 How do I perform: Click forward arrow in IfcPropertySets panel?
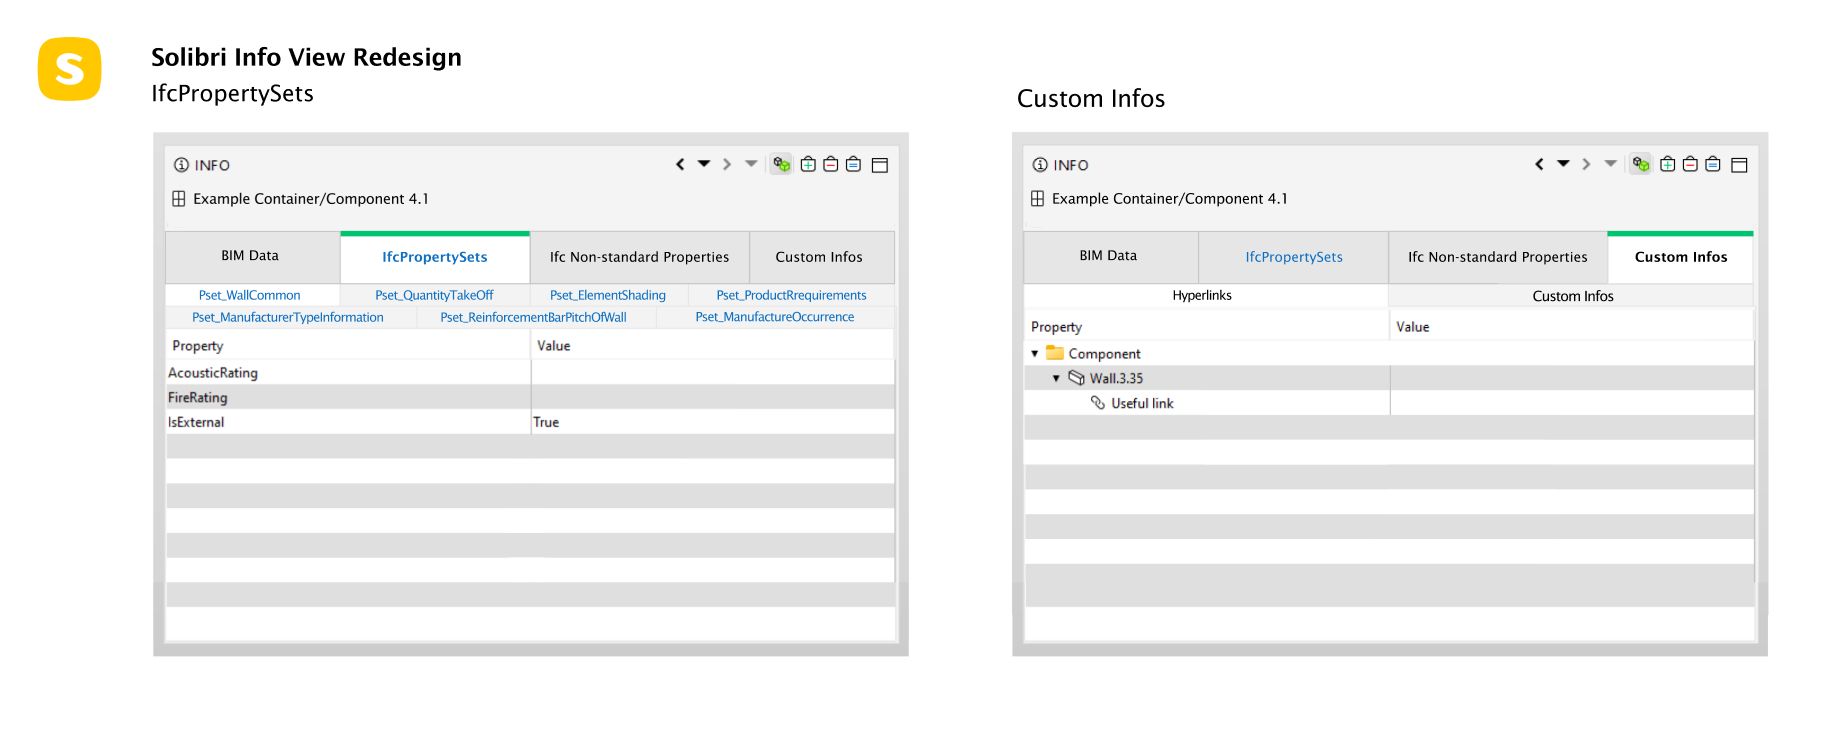coord(727,164)
